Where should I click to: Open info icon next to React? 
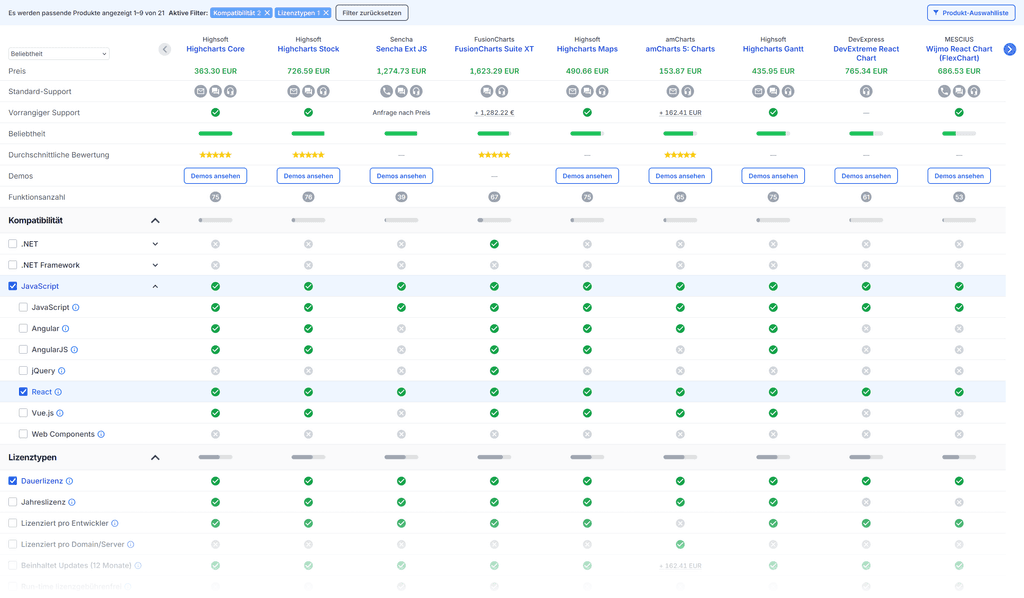(x=58, y=392)
